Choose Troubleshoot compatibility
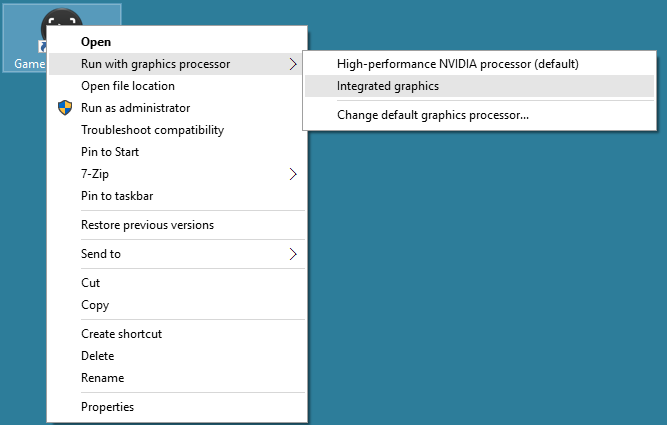Viewport: 667px width, 425px height. 152,130
